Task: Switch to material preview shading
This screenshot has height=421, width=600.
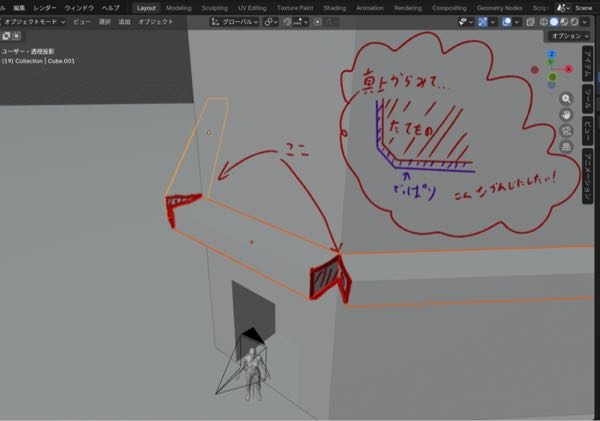Action: (564, 22)
